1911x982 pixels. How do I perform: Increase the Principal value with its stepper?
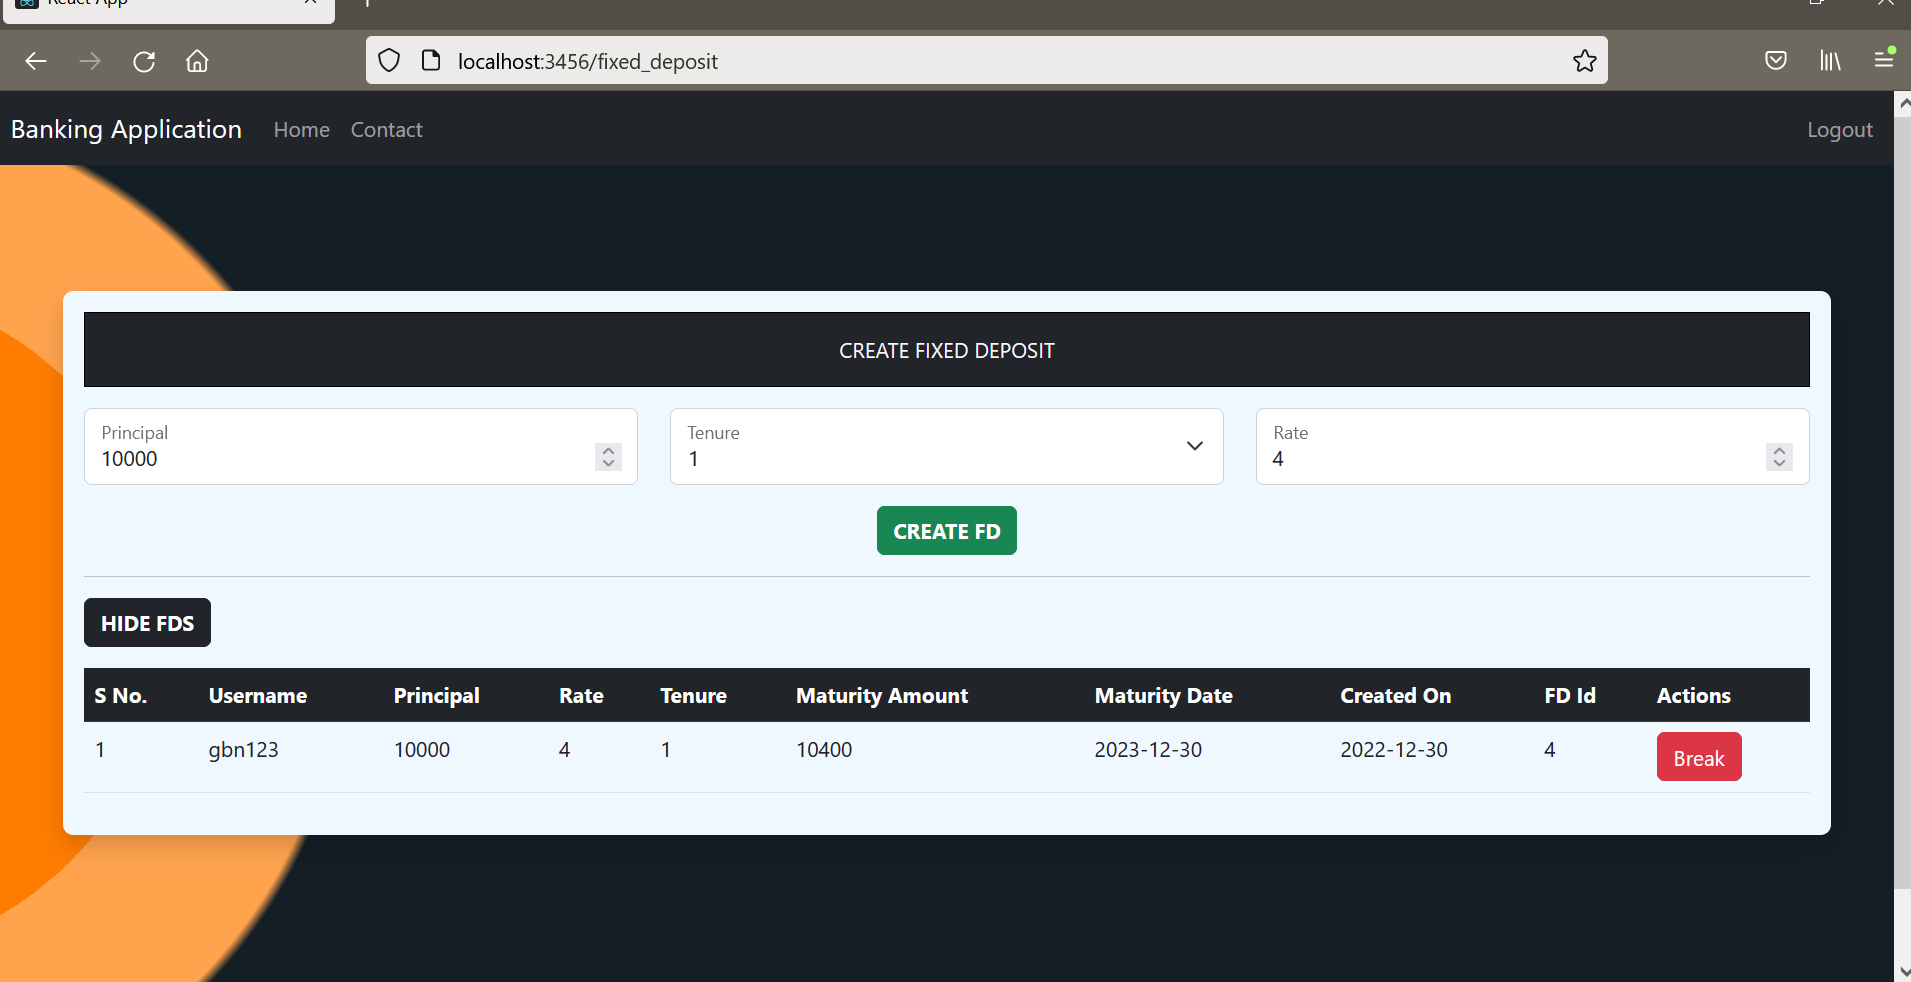pyautogui.click(x=607, y=451)
